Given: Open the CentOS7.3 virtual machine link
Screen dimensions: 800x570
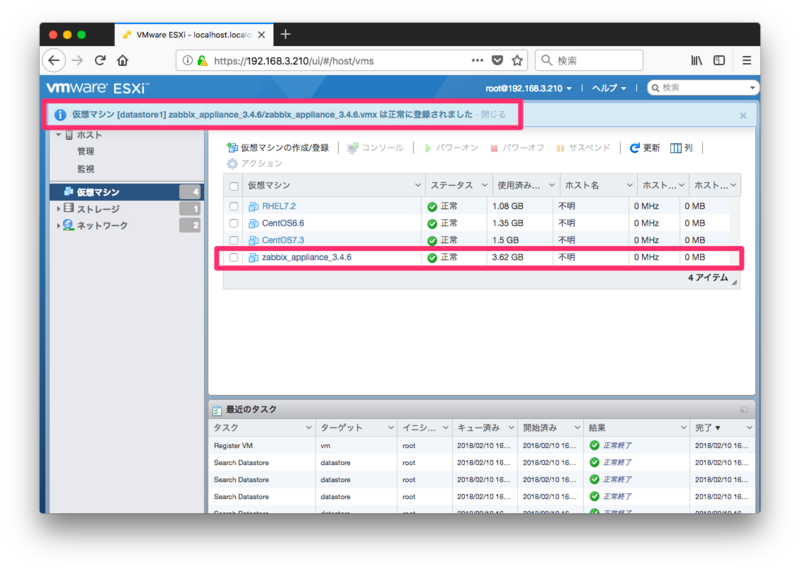Looking at the screenshot, I should click(x=283, y=240).
